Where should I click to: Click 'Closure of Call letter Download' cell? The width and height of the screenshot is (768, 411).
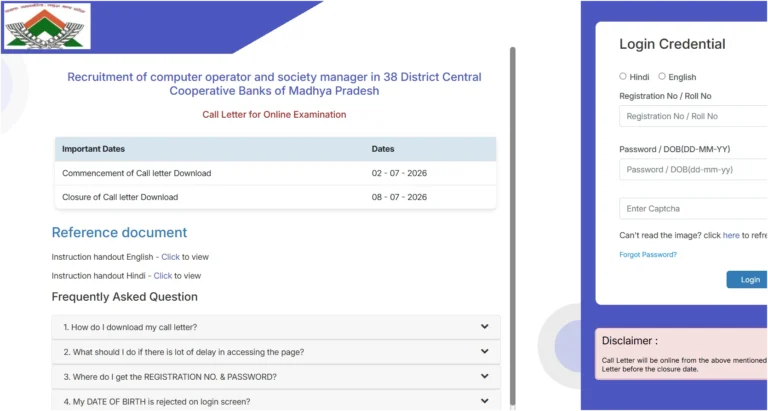coord(120,197)
